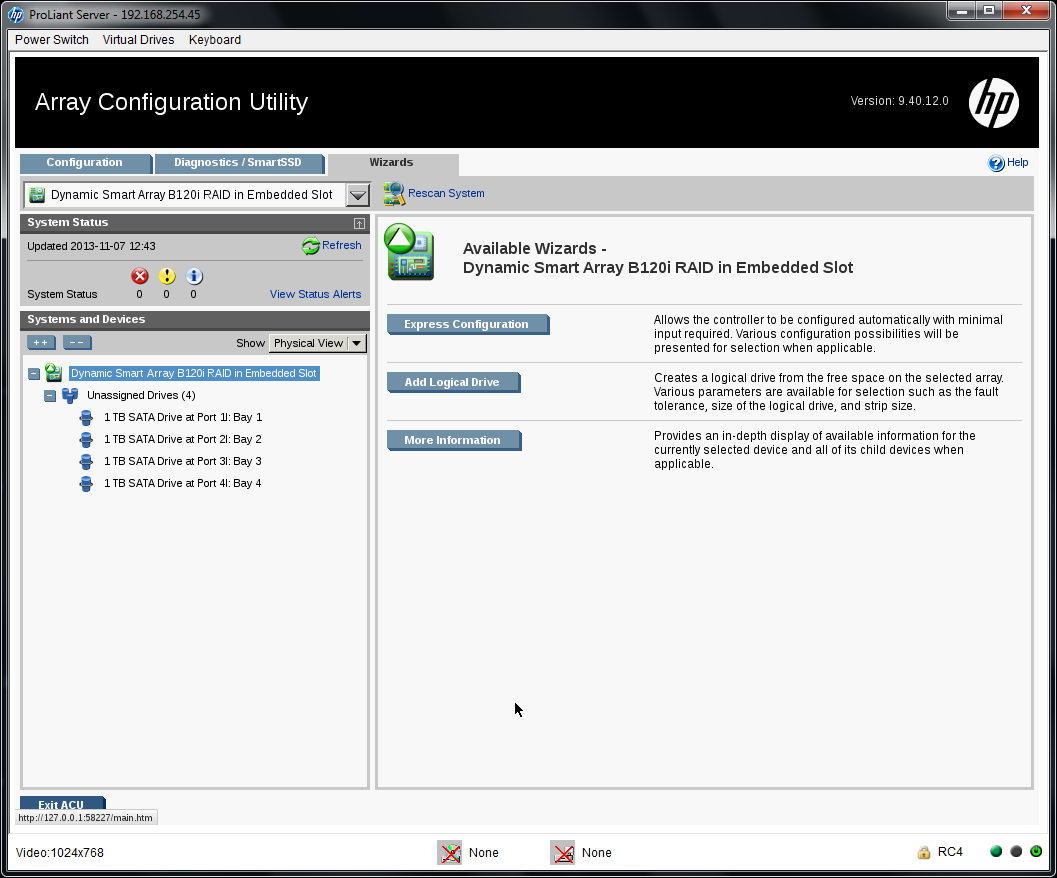Select 1 TB SATA Drive at Port 2I: Bay 2
The width and height of the screenshot is (1057, 878).
tap(183, 439)
